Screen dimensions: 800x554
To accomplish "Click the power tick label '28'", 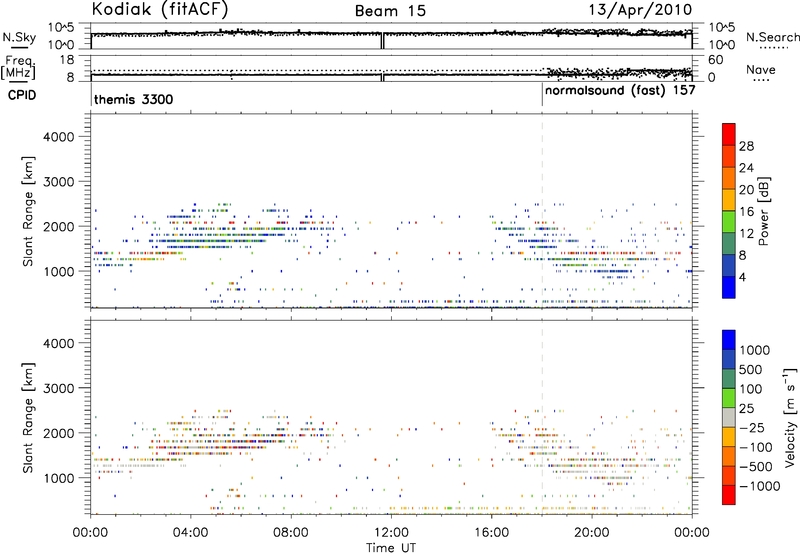I will click(x=746, y=146).
